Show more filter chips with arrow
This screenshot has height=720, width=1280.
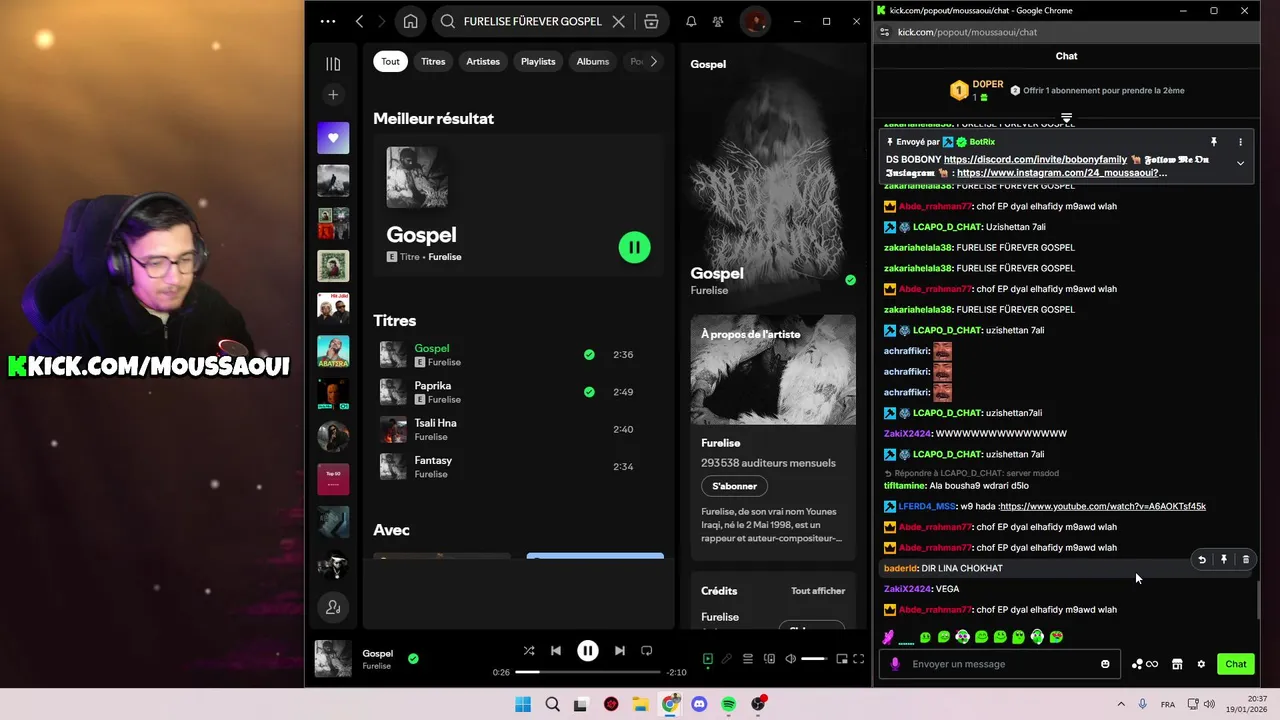click(x=654, y=61)
